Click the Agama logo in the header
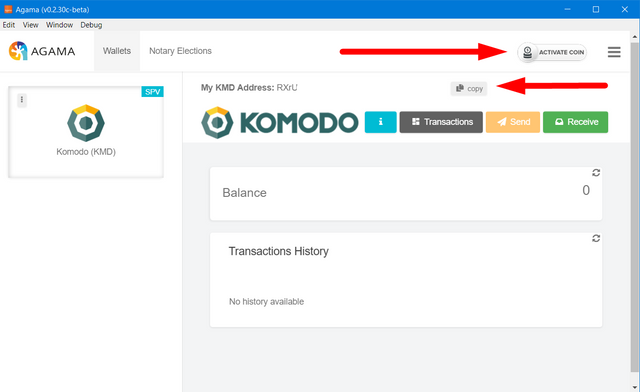The image size is (640, 392). click(42, 51)
